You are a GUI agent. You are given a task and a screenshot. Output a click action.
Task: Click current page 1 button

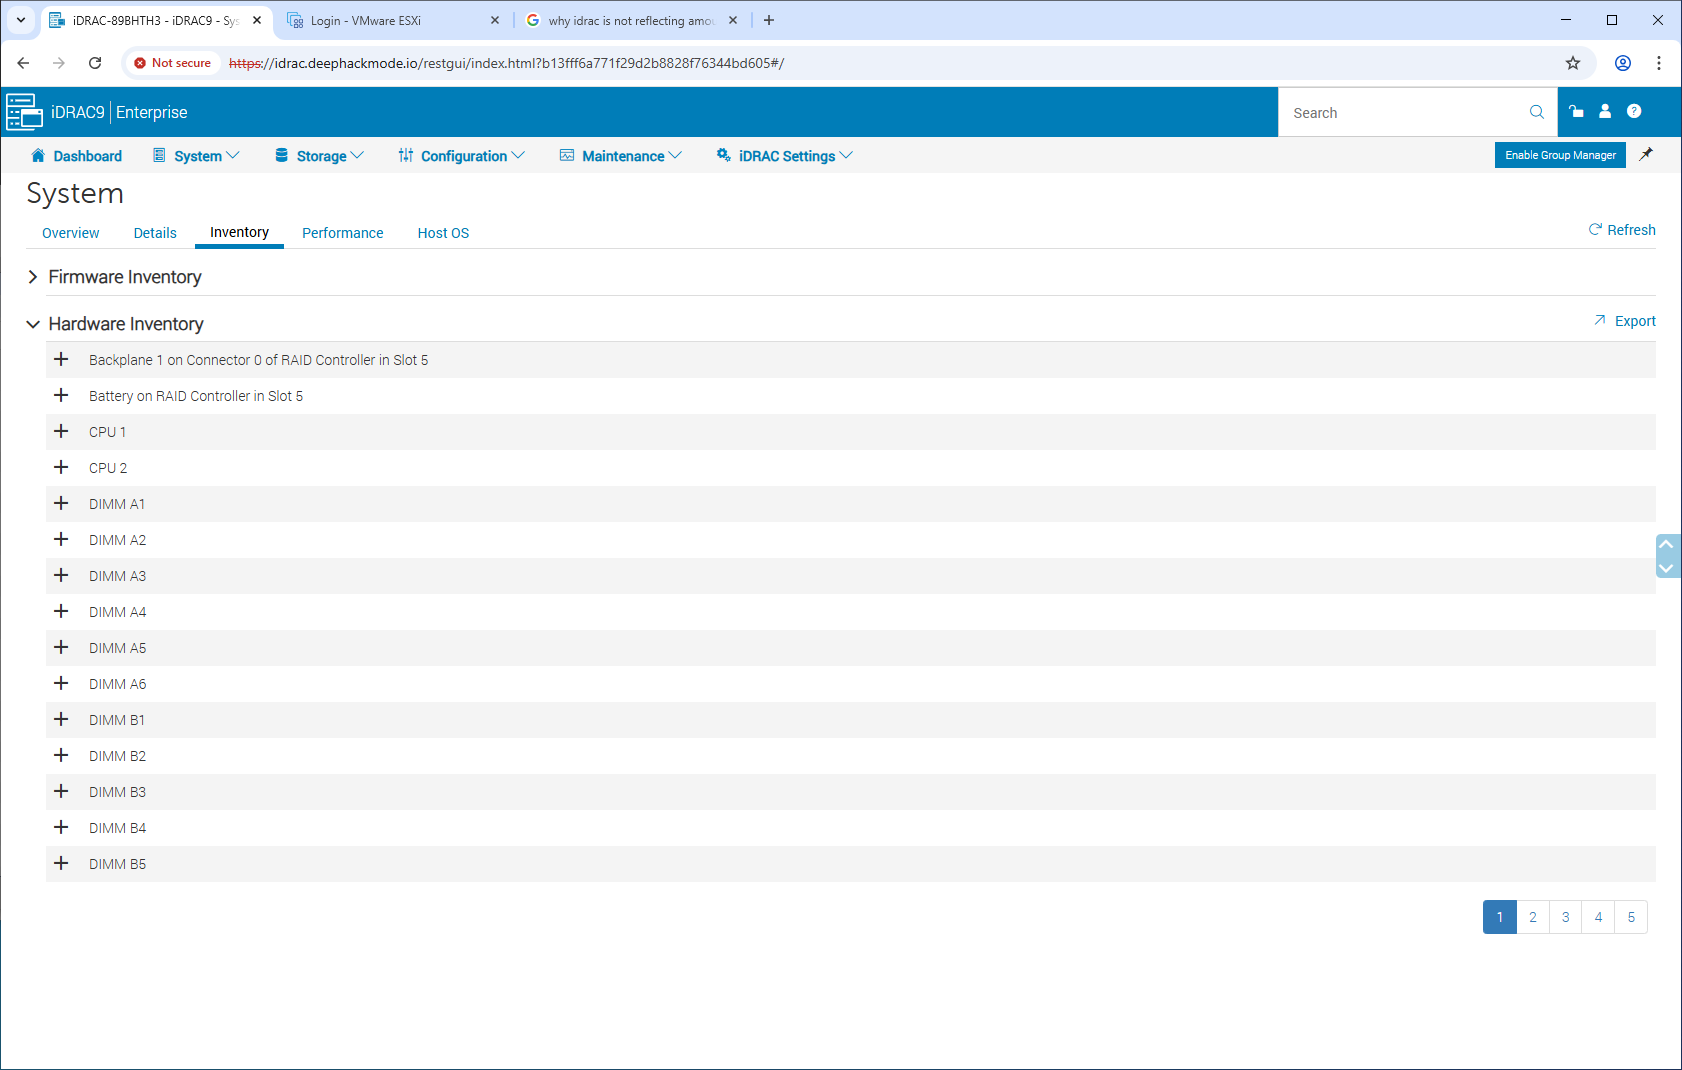(1500, 917)
